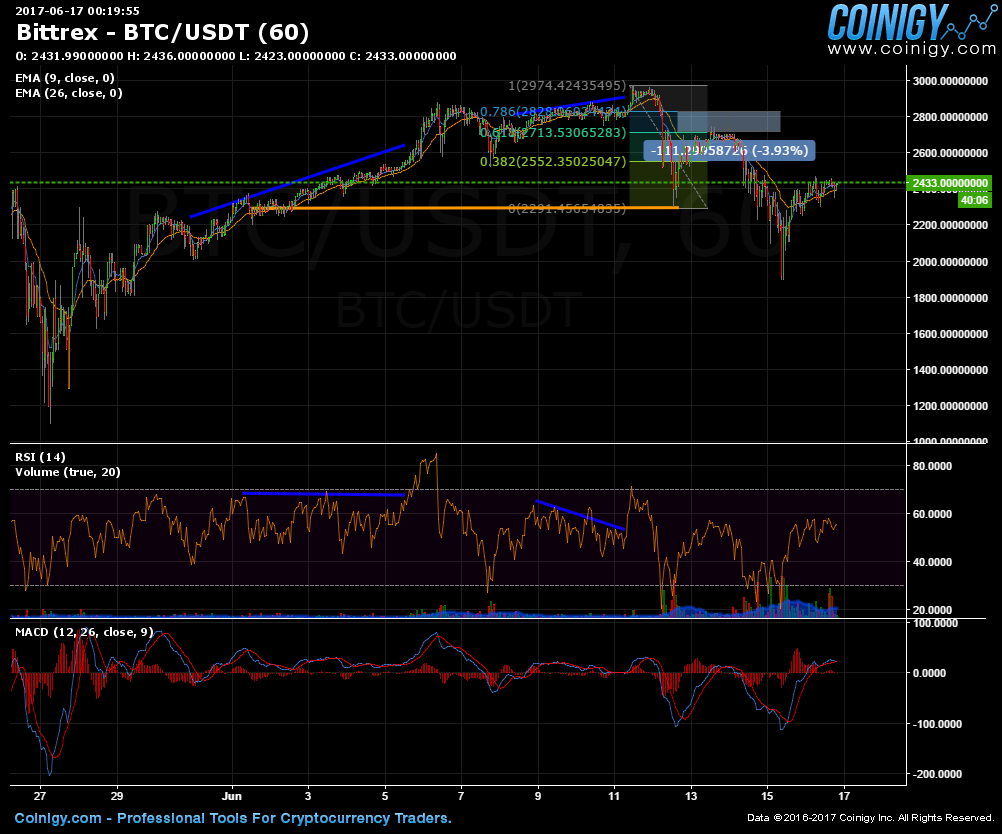1002x834 pixels.
Task: Click the 1600.00000000 price axis label
Action: coord(950,334)
